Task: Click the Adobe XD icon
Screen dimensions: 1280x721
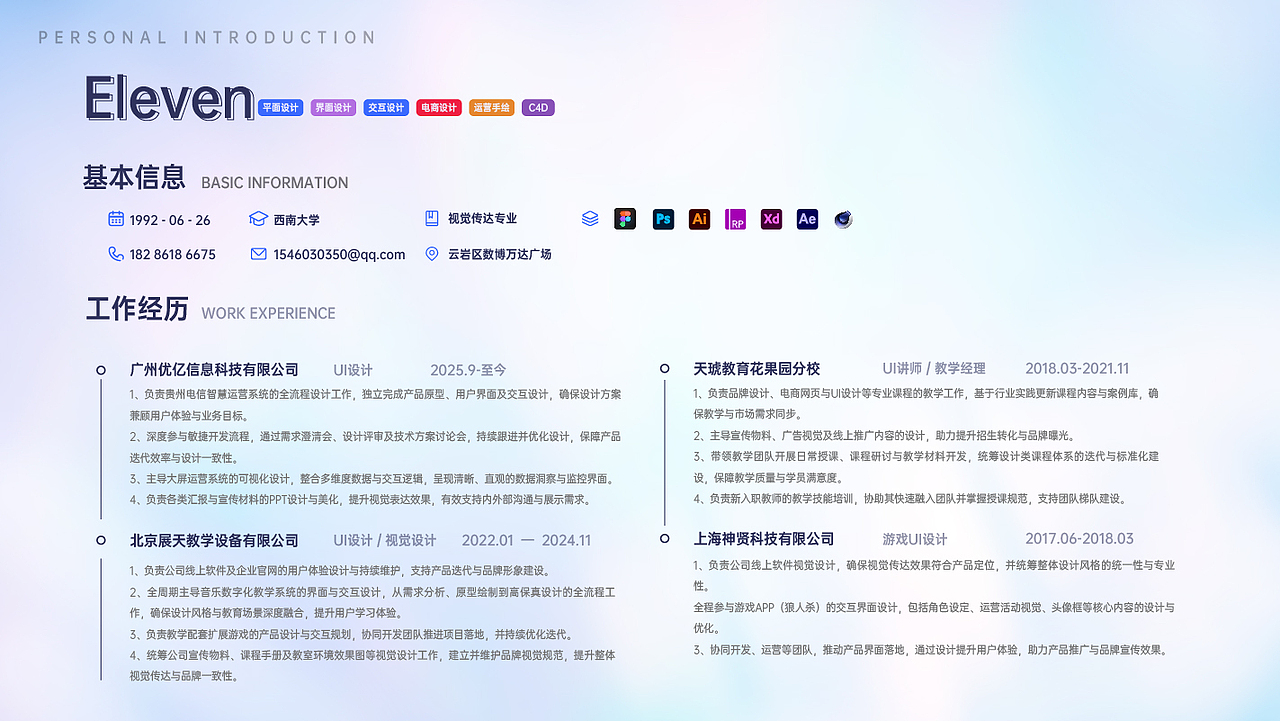Action: [771, 219]
